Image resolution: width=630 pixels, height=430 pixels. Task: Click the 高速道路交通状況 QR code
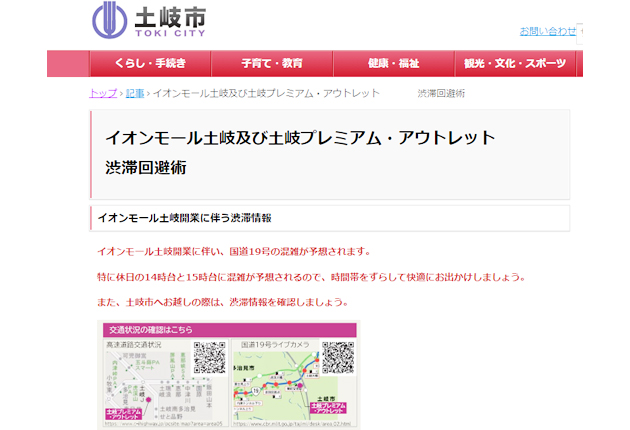click(209, 358)
